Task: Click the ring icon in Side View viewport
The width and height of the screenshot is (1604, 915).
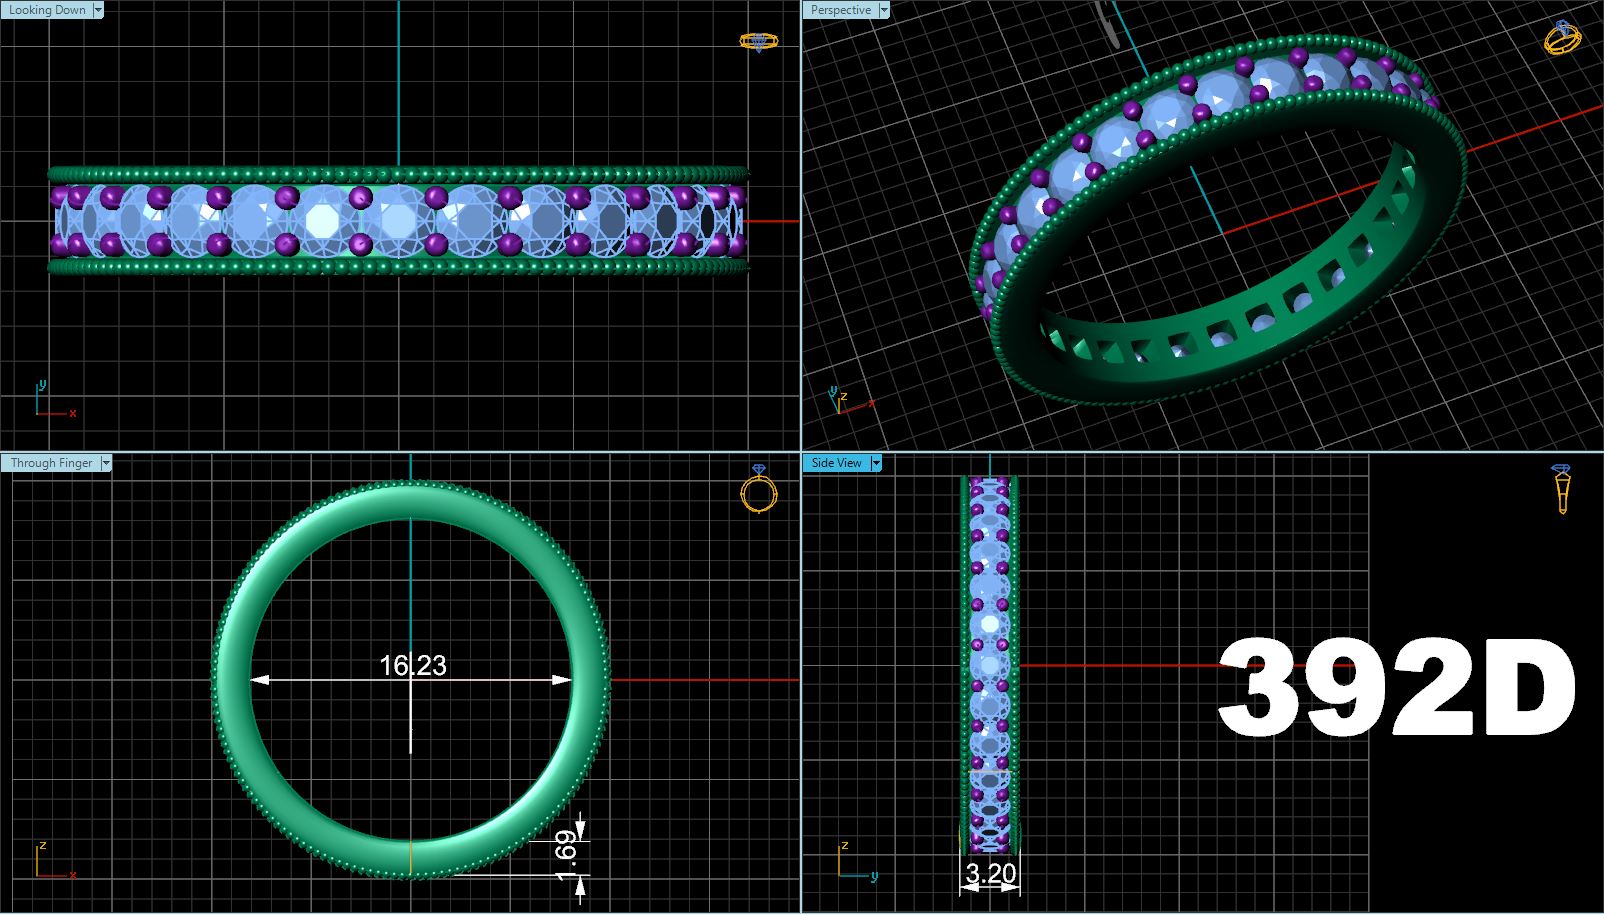Action: coord(1562,488)
